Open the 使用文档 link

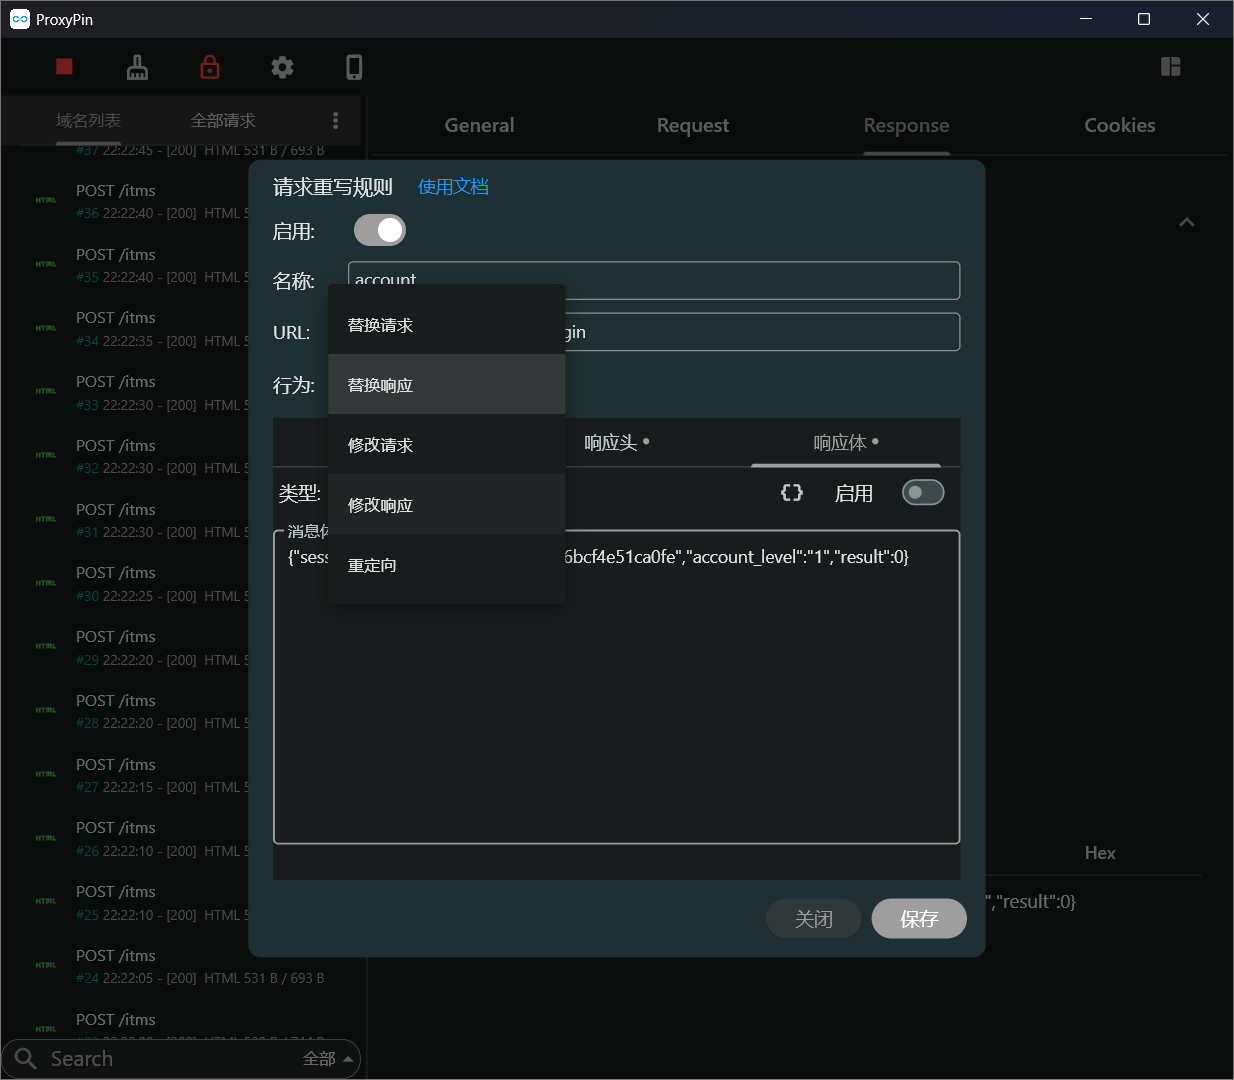tap(453, 187)
